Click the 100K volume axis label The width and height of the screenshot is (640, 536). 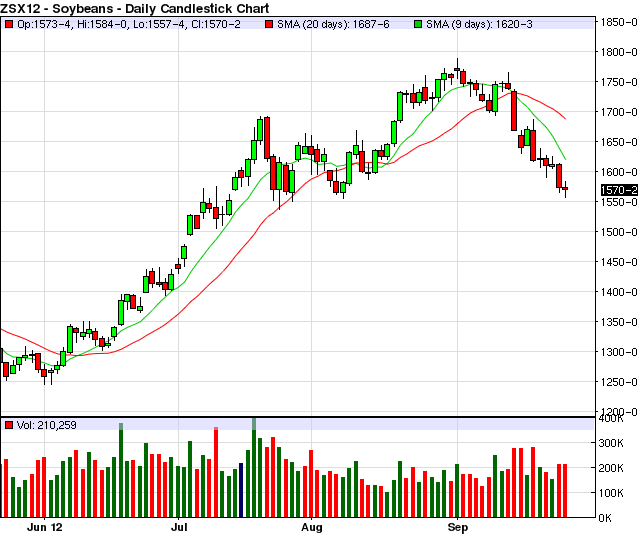pos(611,493)
